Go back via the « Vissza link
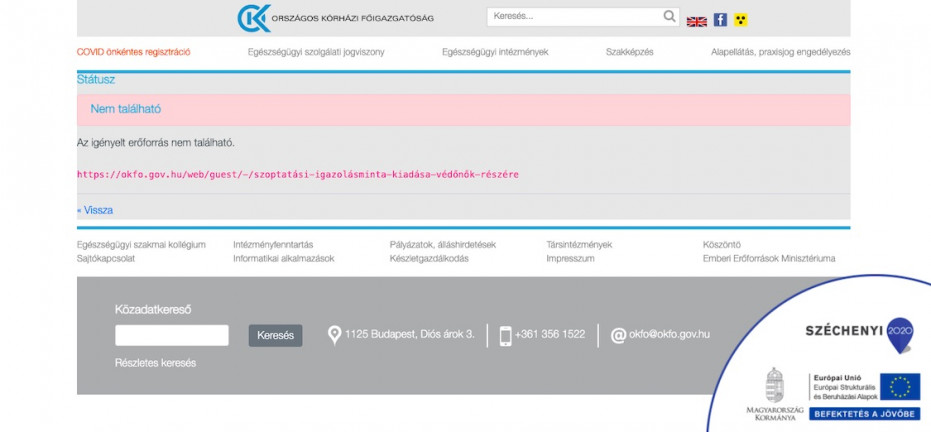 coord(95,210)
